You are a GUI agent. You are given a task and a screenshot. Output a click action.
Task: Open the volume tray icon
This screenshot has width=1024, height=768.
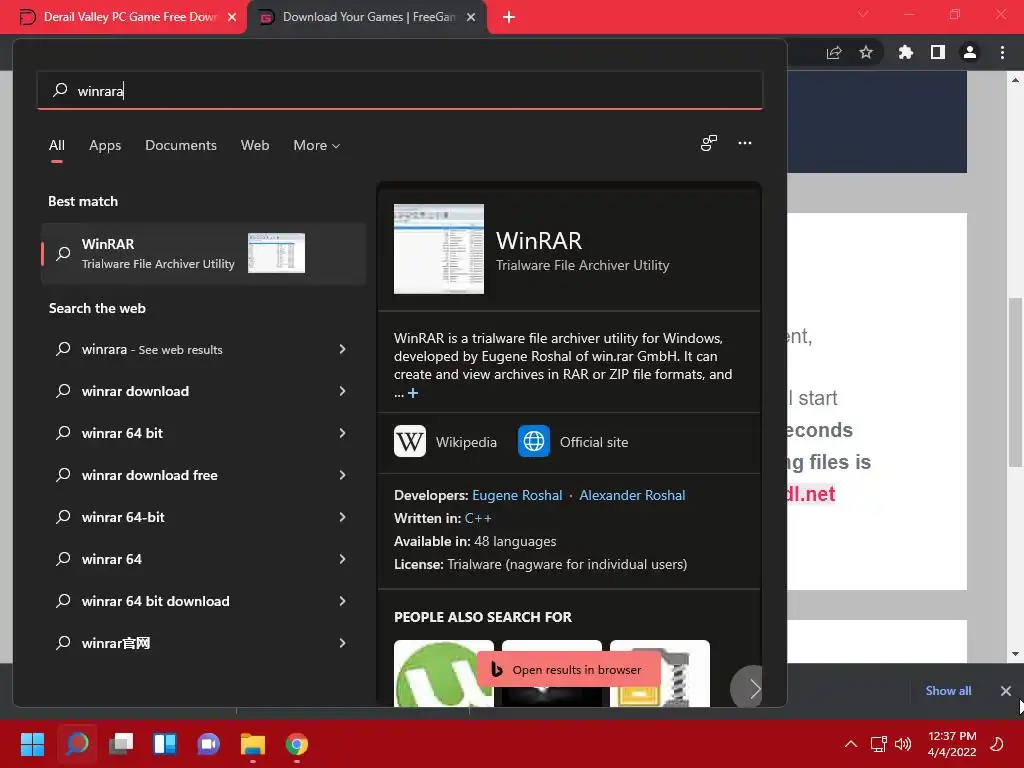click(x=903, y=744)
